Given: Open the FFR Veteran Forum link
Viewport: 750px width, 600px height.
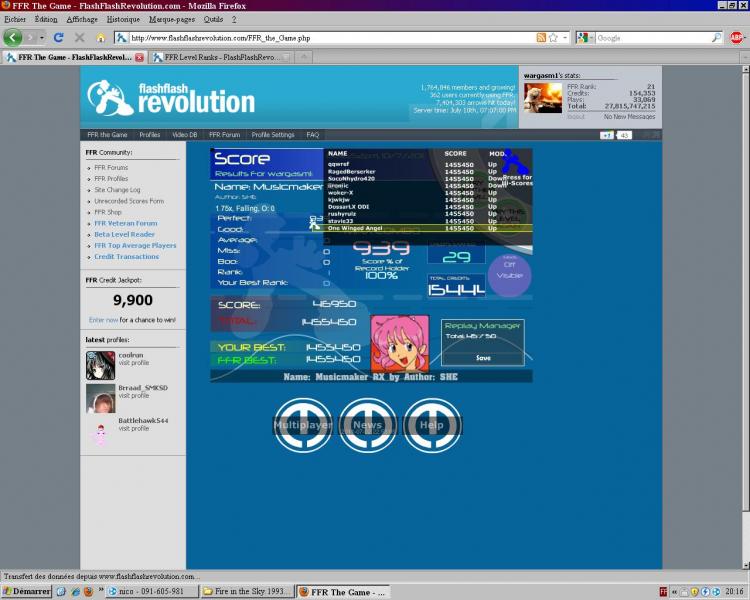Looking at the screenshot, I should coord(126,223).
